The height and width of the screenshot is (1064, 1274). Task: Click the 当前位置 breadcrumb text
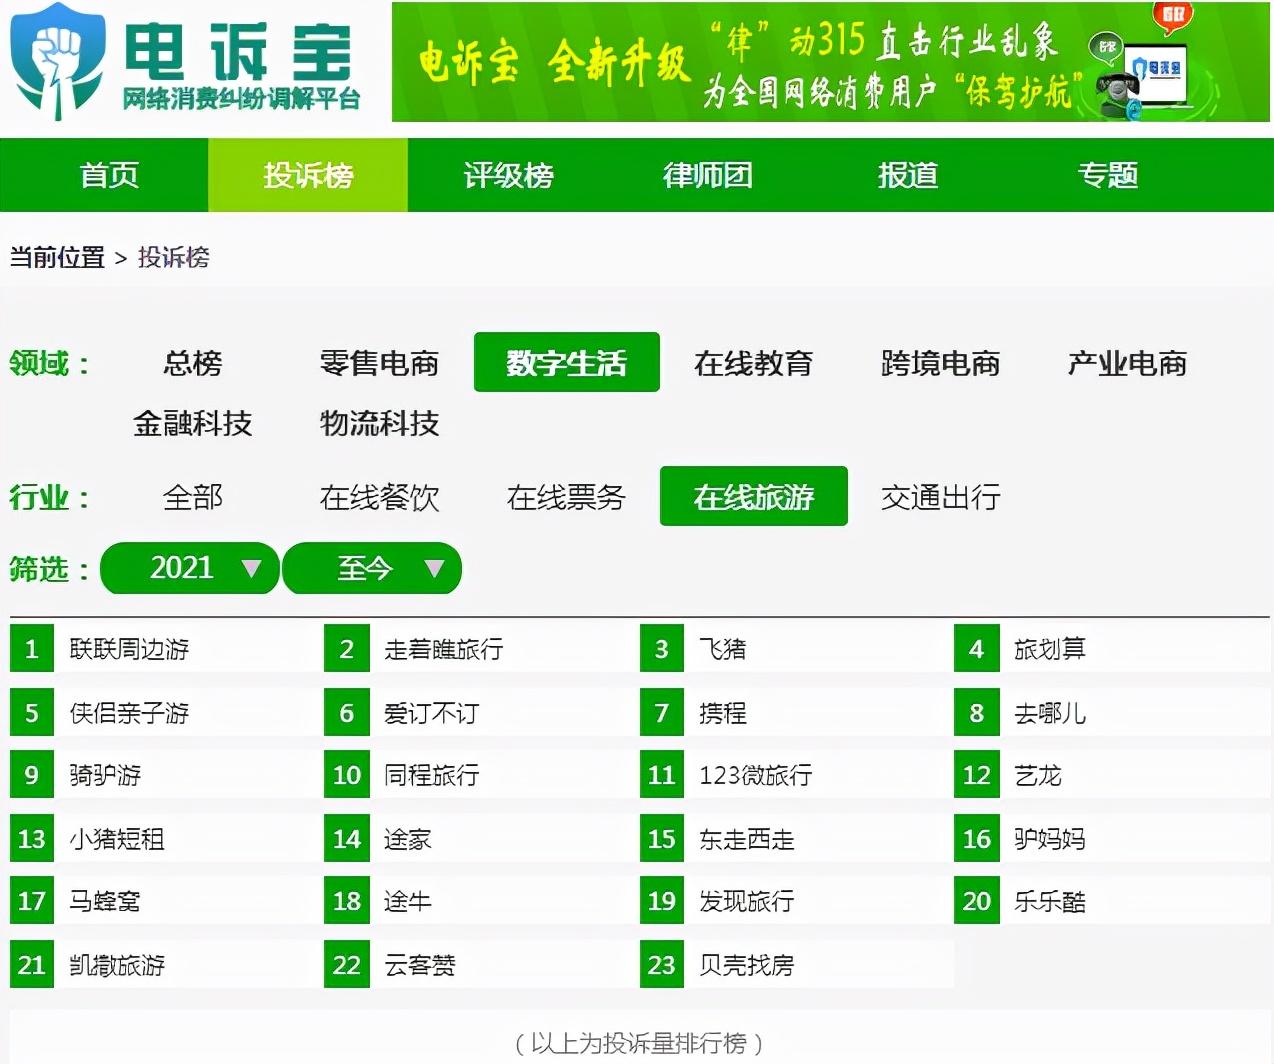click(x=57, y=257)
